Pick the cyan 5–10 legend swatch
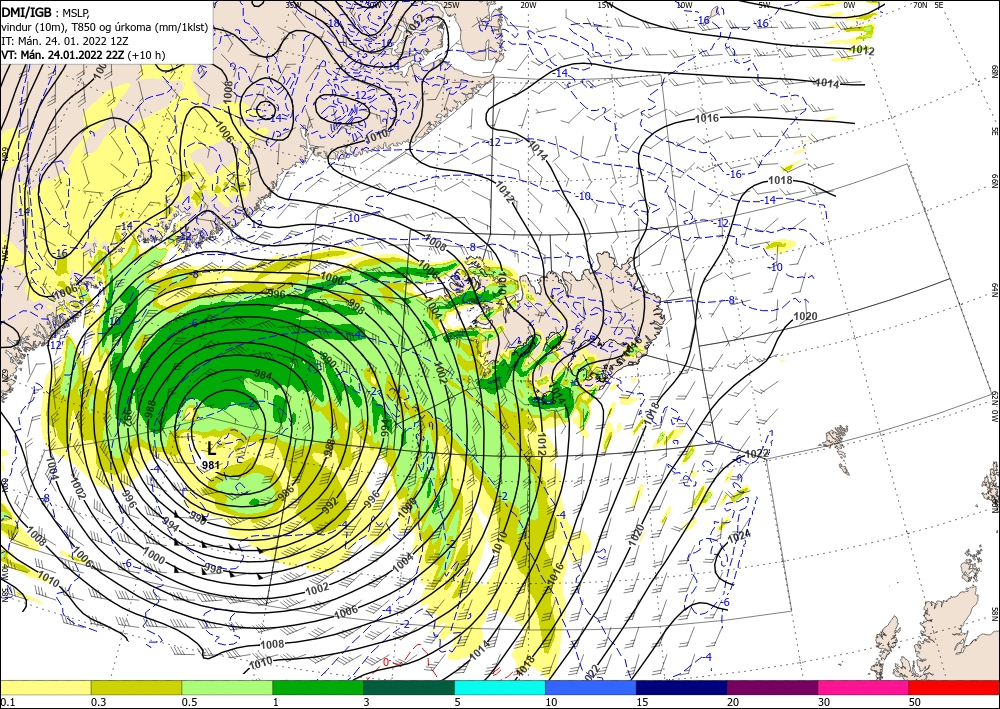This screenshot has width=1000, height=709. (x=500, y=687)
